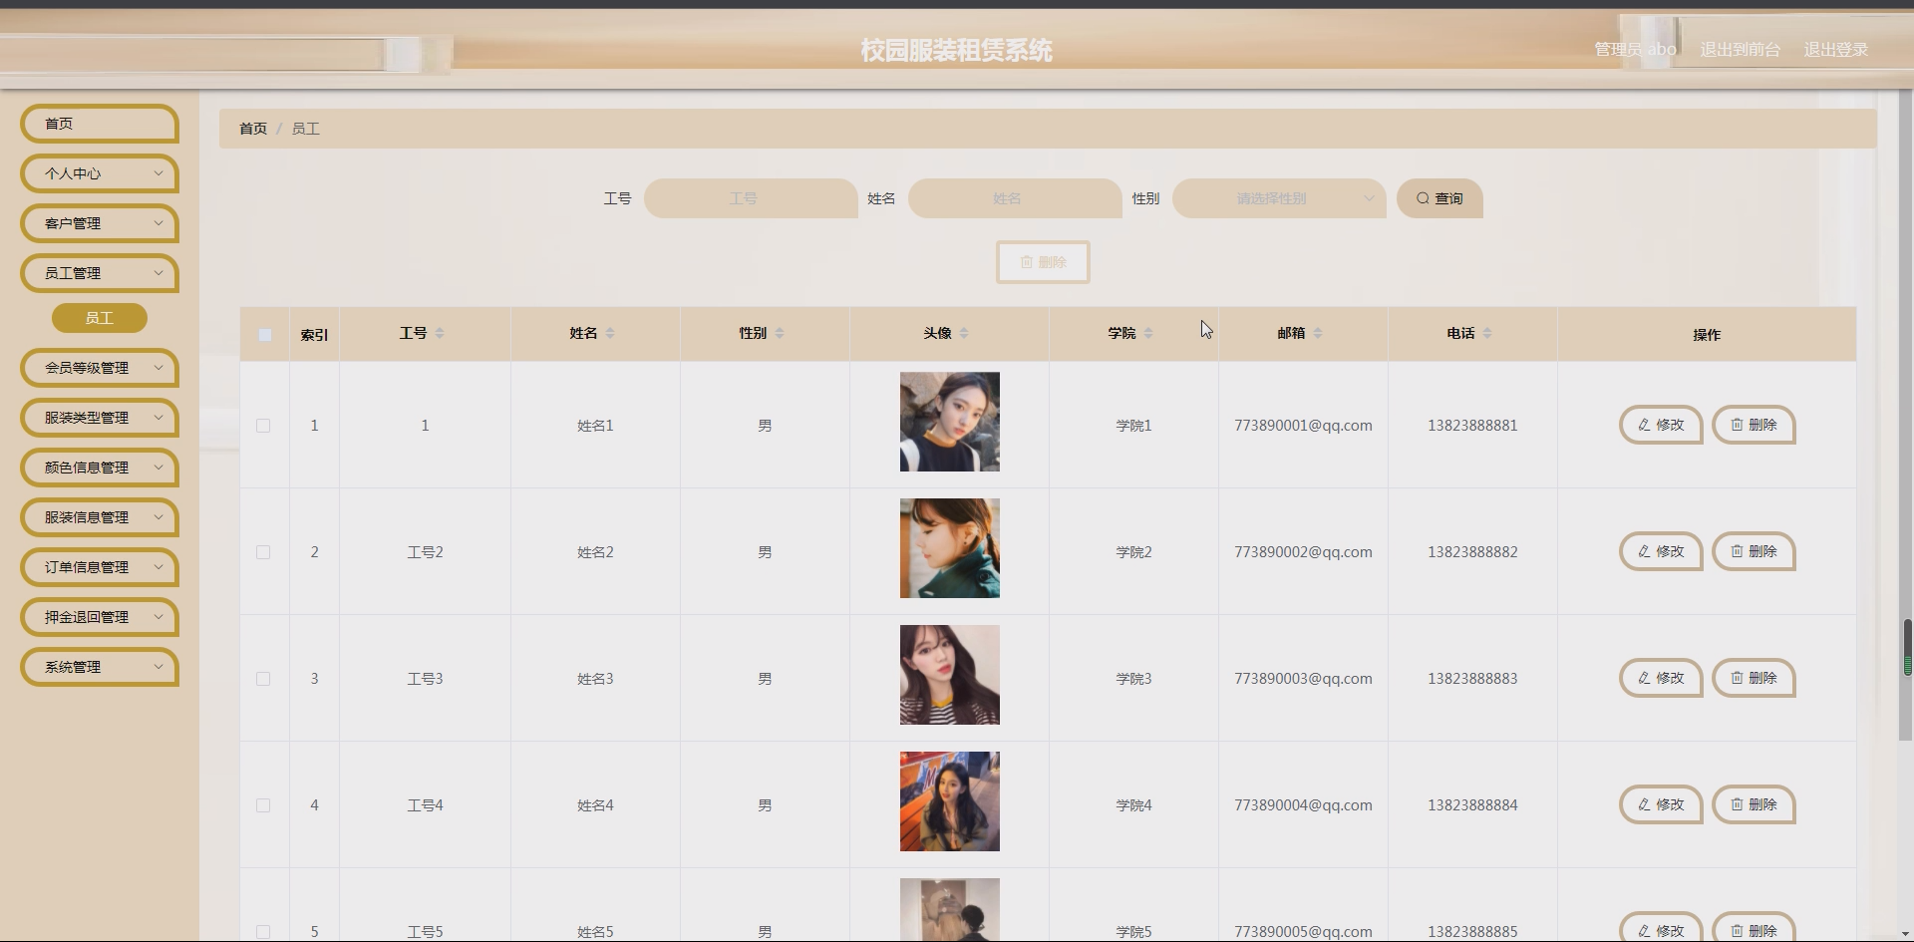This screenshot has width=1914, height=942.
Task: Click search magnifier icon in 查询 button
Action: 1422,198
